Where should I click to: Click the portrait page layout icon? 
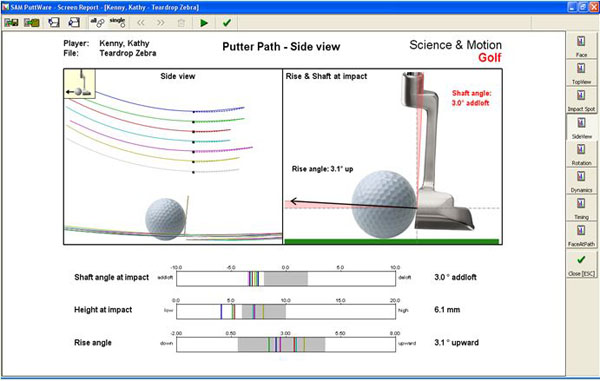coord(54,23)
